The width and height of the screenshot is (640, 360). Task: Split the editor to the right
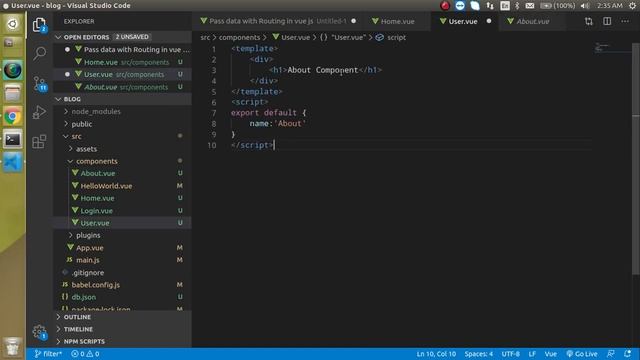(x=607, y=21)
